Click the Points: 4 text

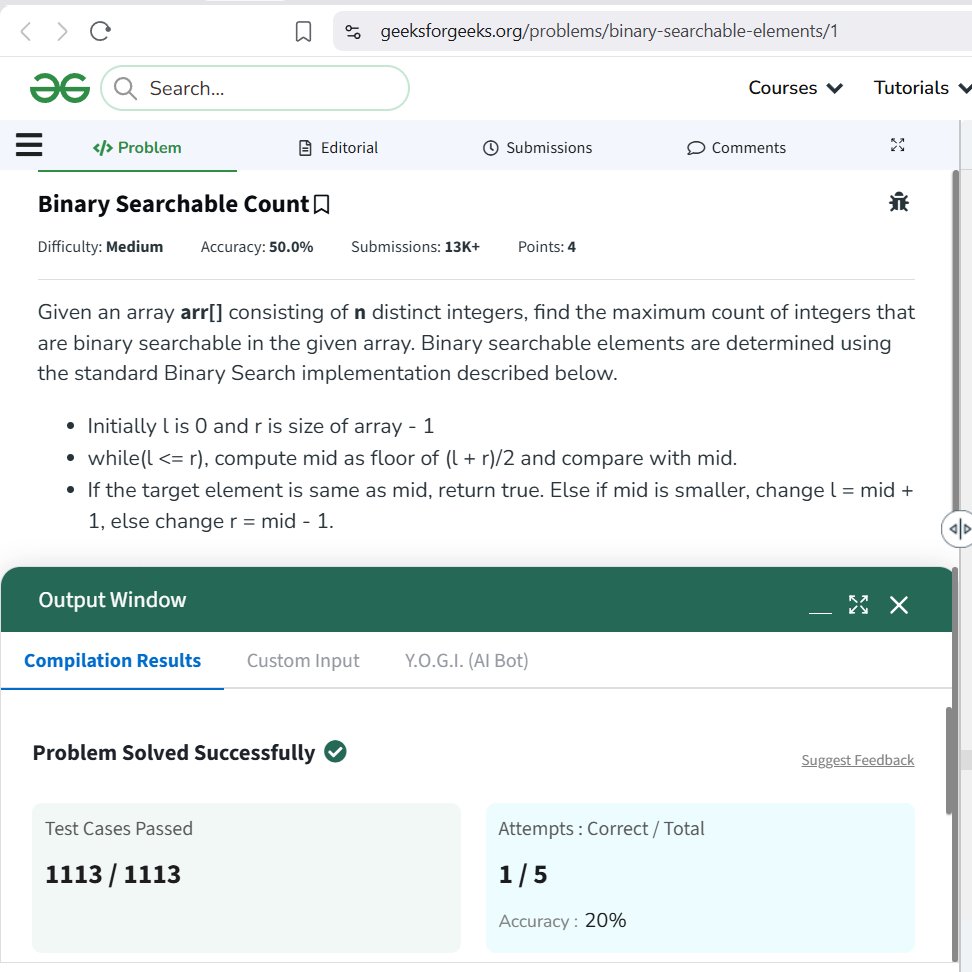pyautogui.click(x=547, y=247)
